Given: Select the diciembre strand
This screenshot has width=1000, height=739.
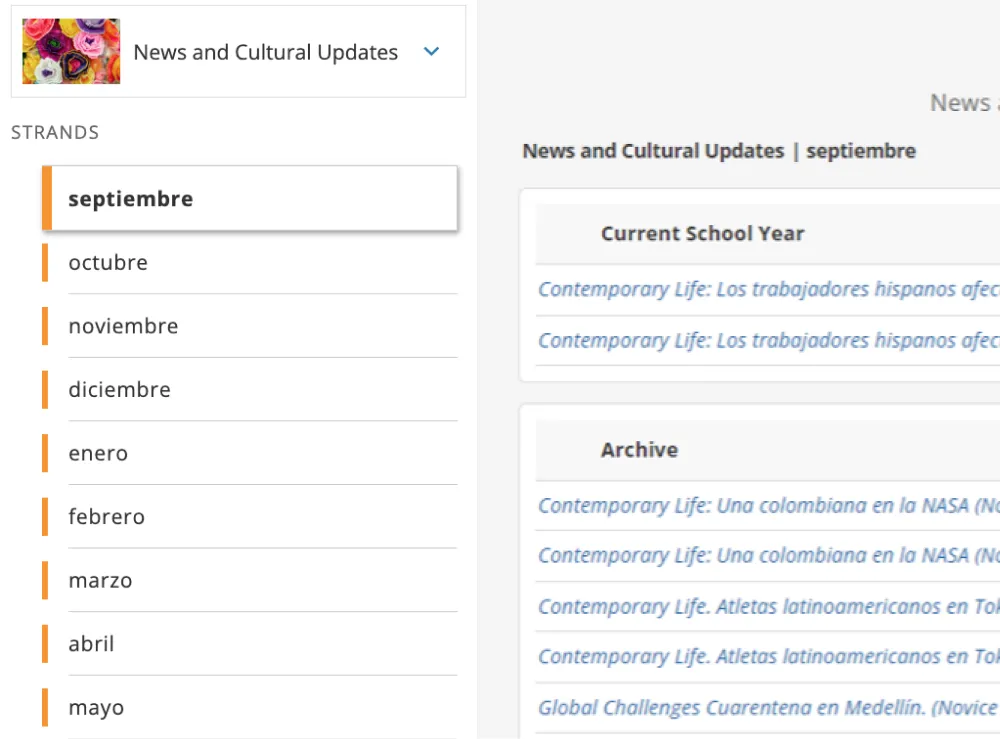Looking at the screenshot, I should click(x=119, y=389).
